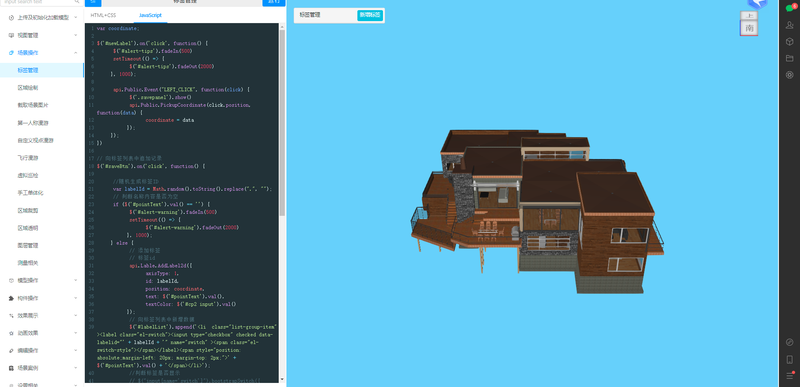The width and height of the screenshot is (800, 387).
Task: Expand the 模型操作 menu group
Action: coord(42,280)
